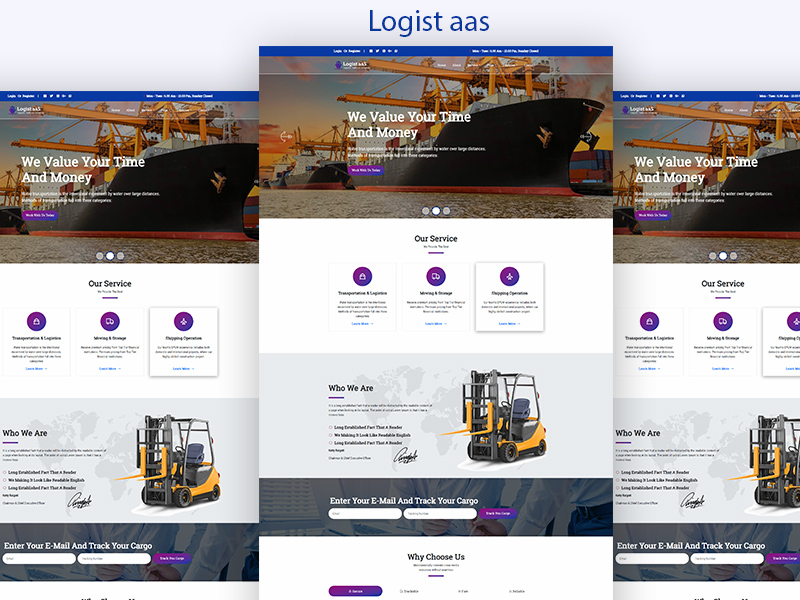
Task: Click Track Your Cargo button in left mockup
Action: tap(172, 558)
